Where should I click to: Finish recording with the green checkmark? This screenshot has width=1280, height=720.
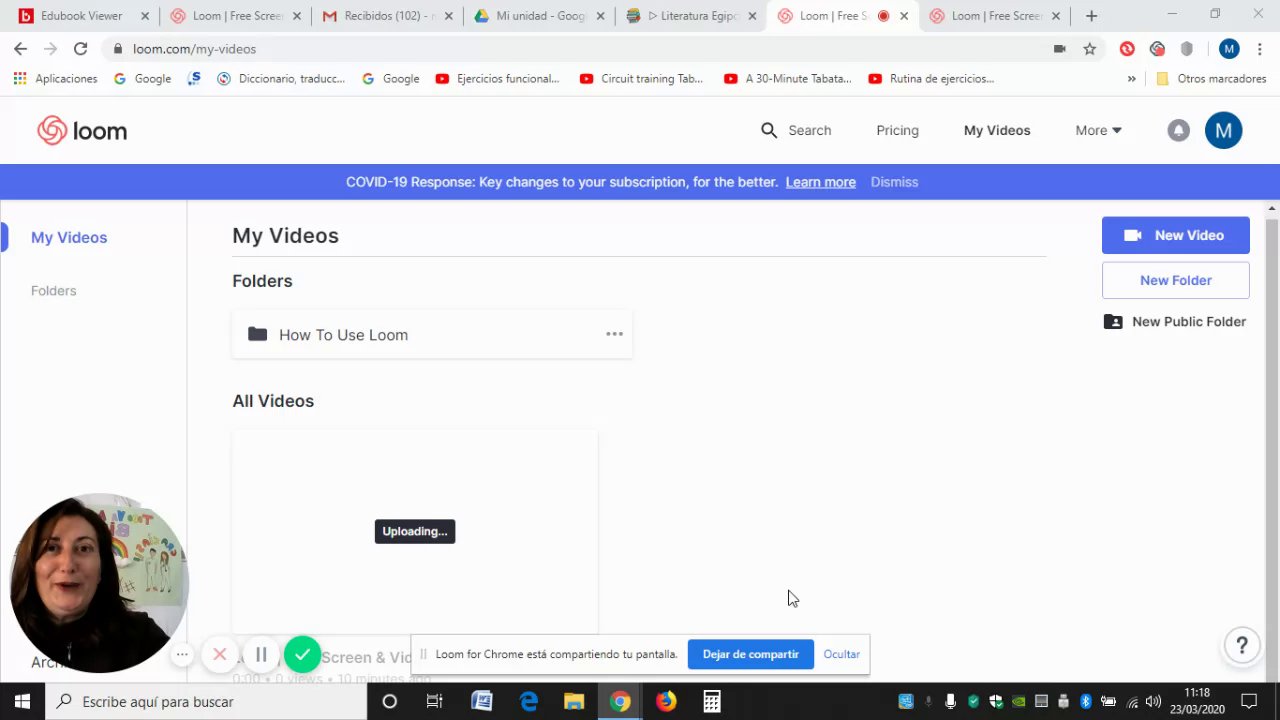point(302,654)
